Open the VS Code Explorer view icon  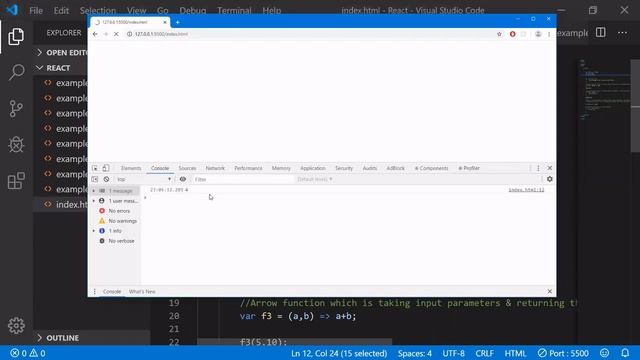tap(16, 37)
